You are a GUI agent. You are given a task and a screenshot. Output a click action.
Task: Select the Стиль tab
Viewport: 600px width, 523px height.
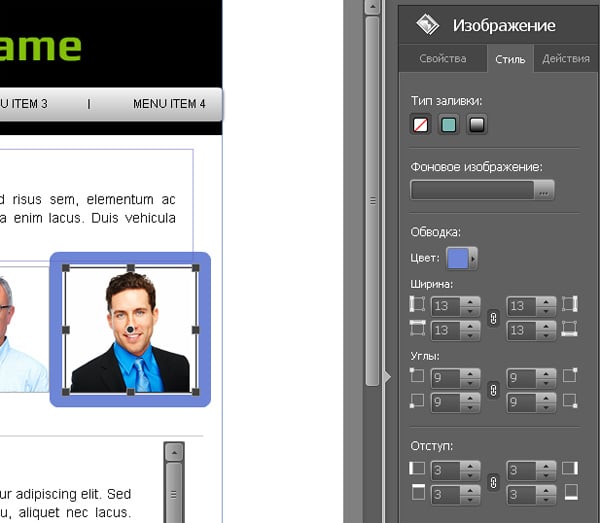click(510, 59)
